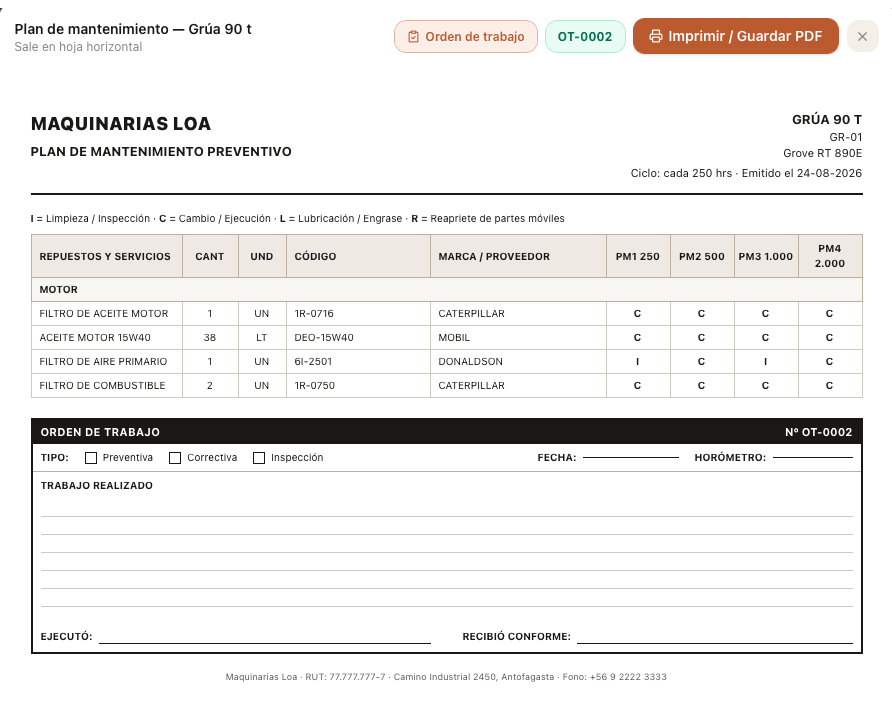Click the Maquinarias Loa footer text
The height and width of the screenshot is (708, 892).
click(446, 677)
